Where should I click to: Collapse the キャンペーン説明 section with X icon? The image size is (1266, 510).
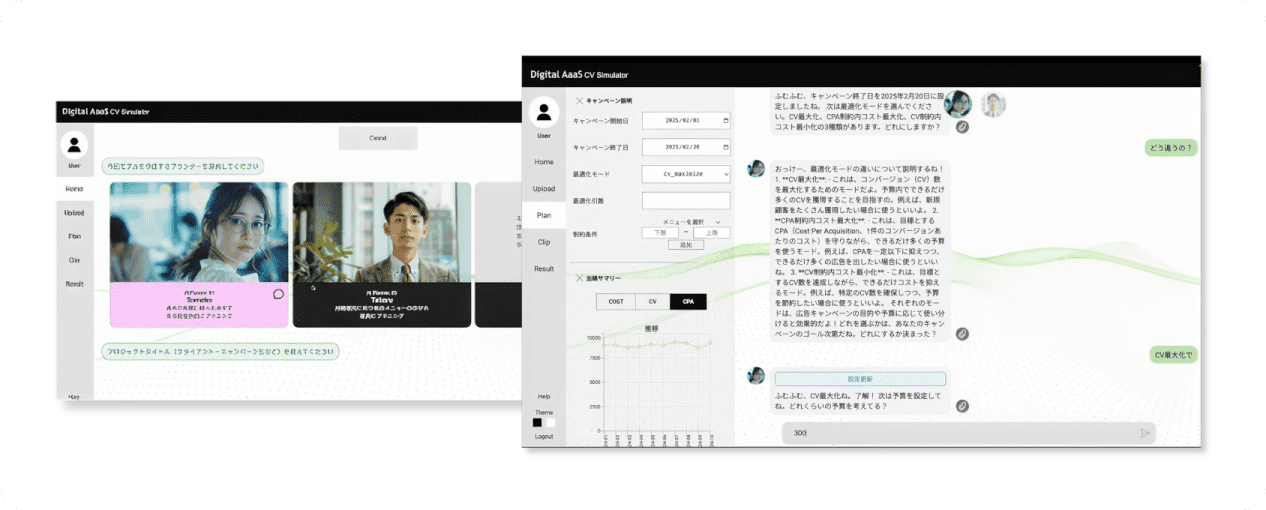578,100
